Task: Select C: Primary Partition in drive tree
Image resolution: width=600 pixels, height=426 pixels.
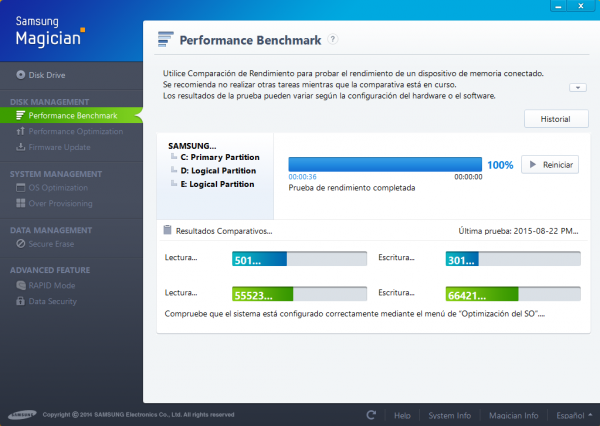Action: point(220,157)
